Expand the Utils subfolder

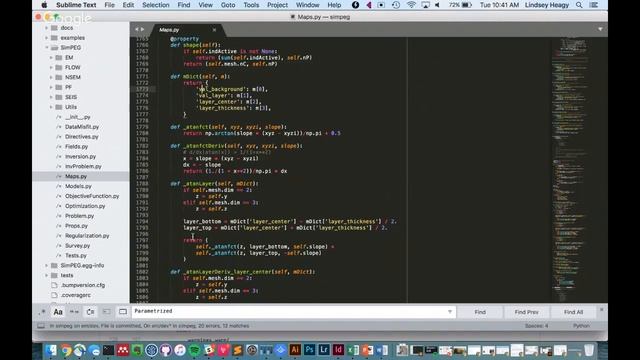click(51, 107)
